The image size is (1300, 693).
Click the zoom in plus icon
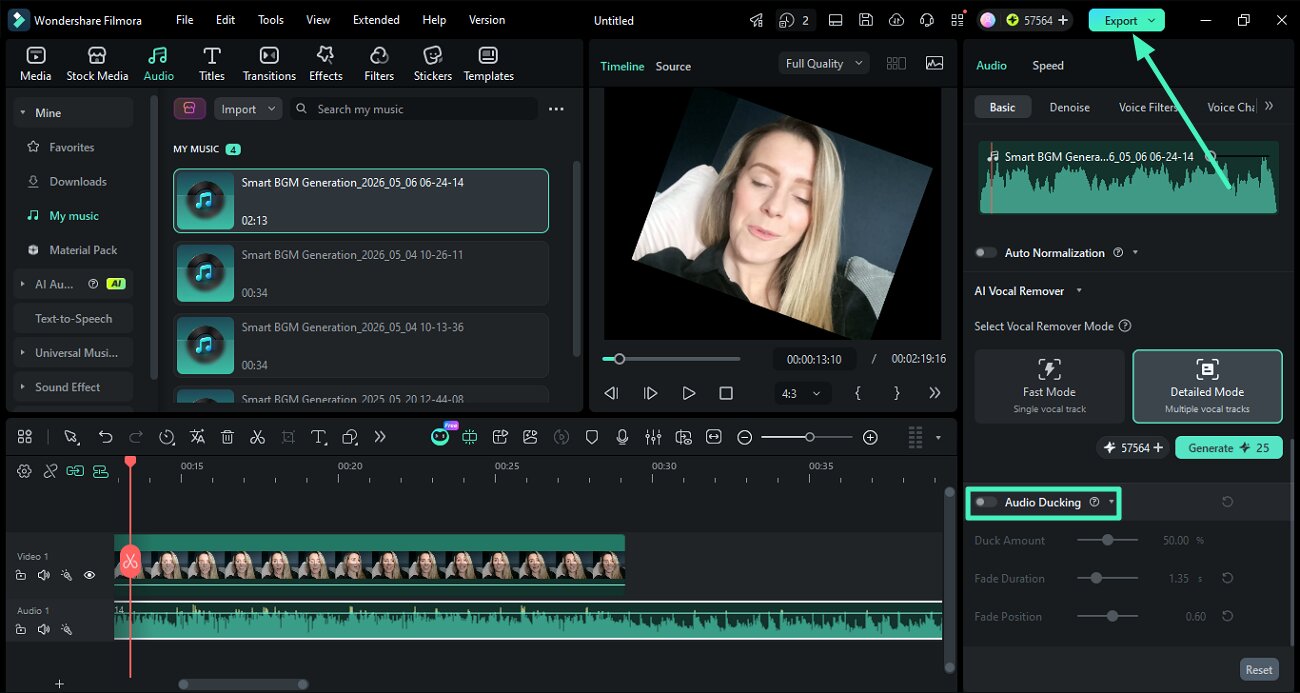pos(870,437)
